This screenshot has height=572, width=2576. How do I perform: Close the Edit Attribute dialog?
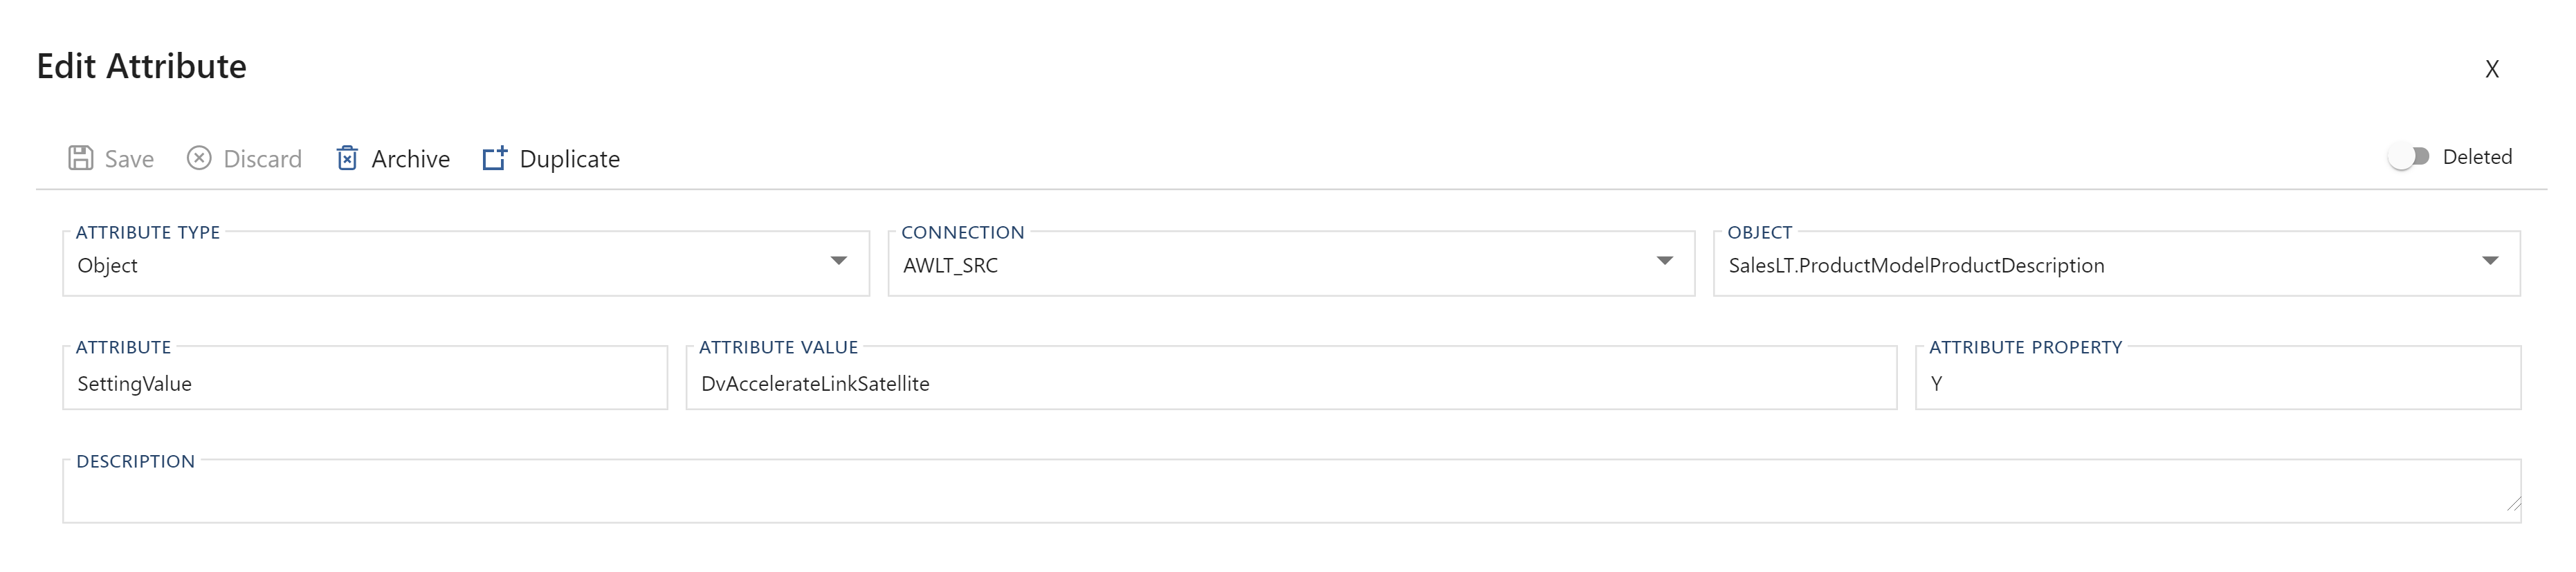pos(2491,69)
